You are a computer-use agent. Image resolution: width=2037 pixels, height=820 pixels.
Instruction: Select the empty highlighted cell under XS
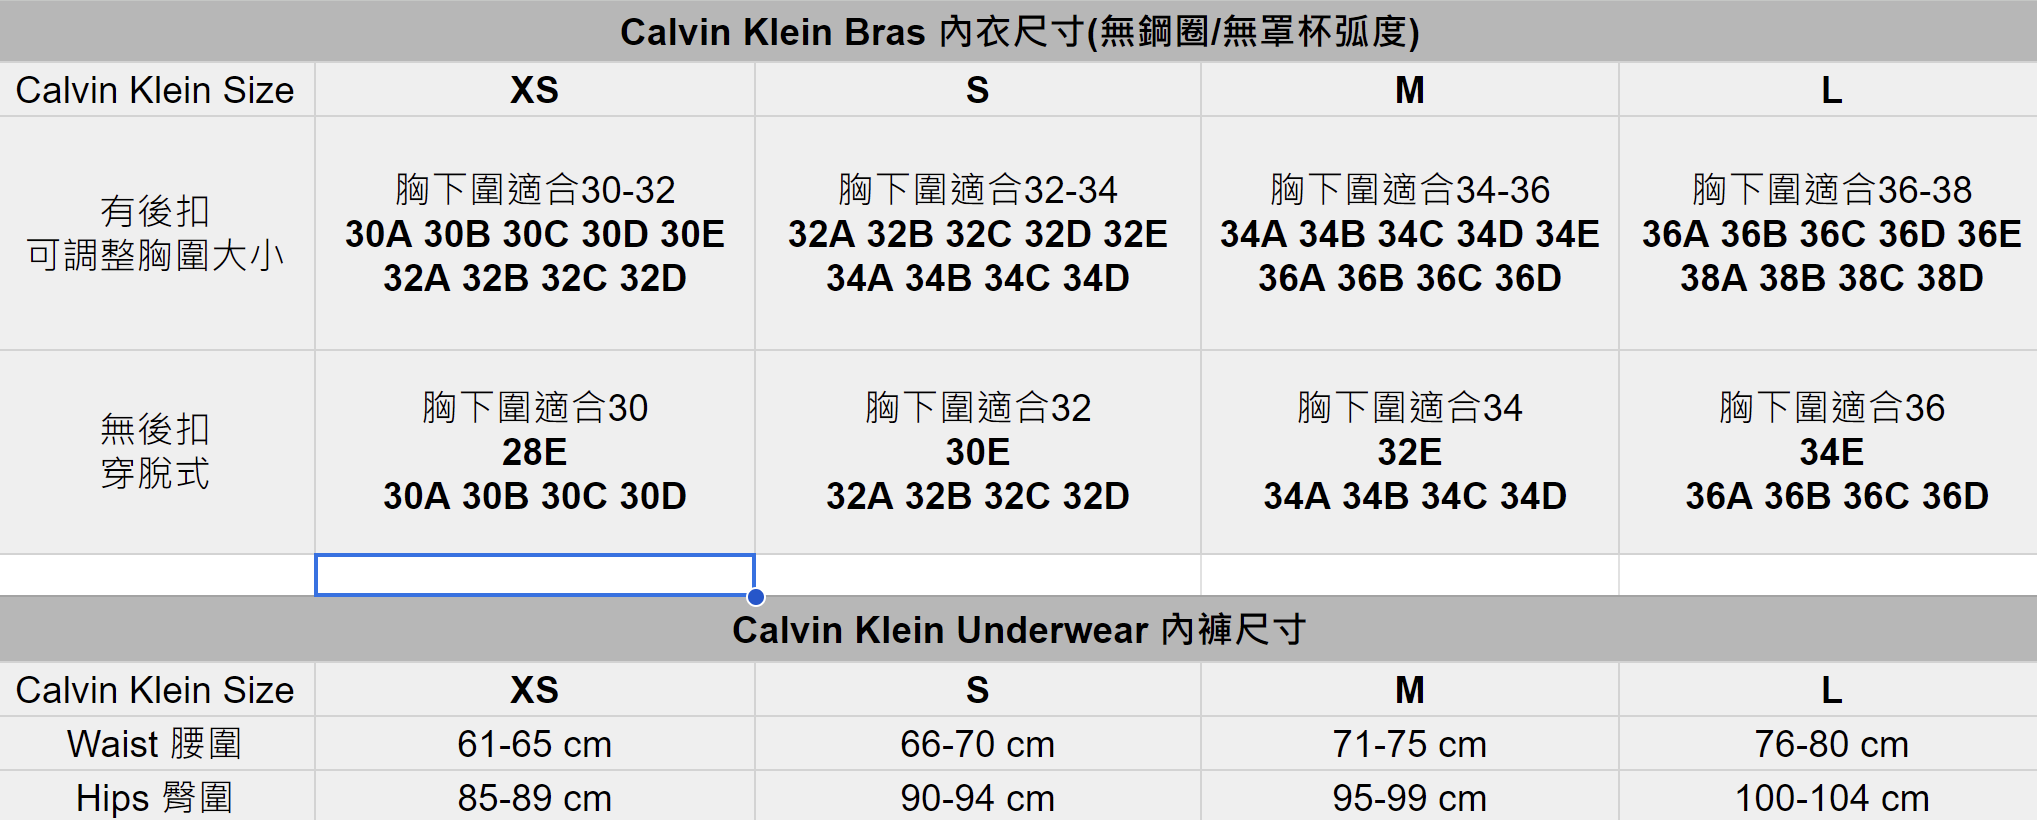535,575
